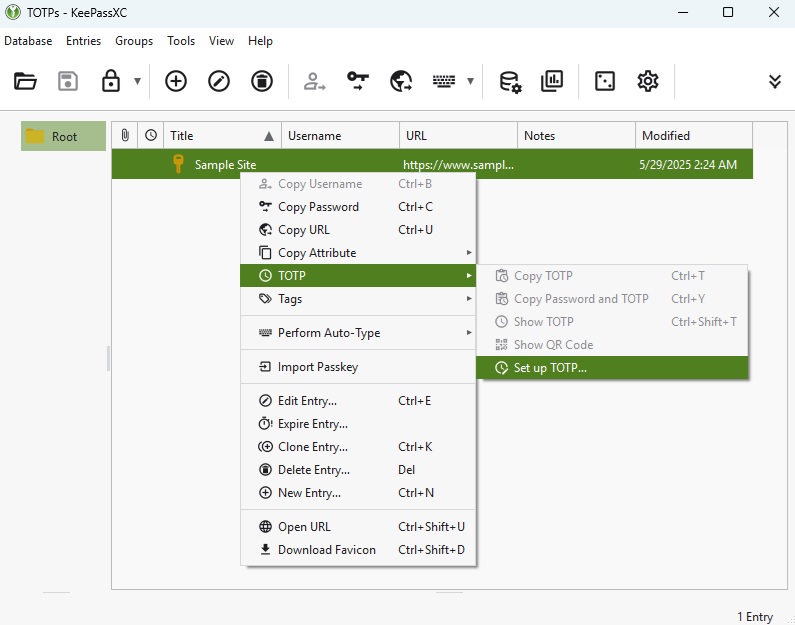Open the password generator dice icon
795x625 pixels.
[x=605, y=82]
